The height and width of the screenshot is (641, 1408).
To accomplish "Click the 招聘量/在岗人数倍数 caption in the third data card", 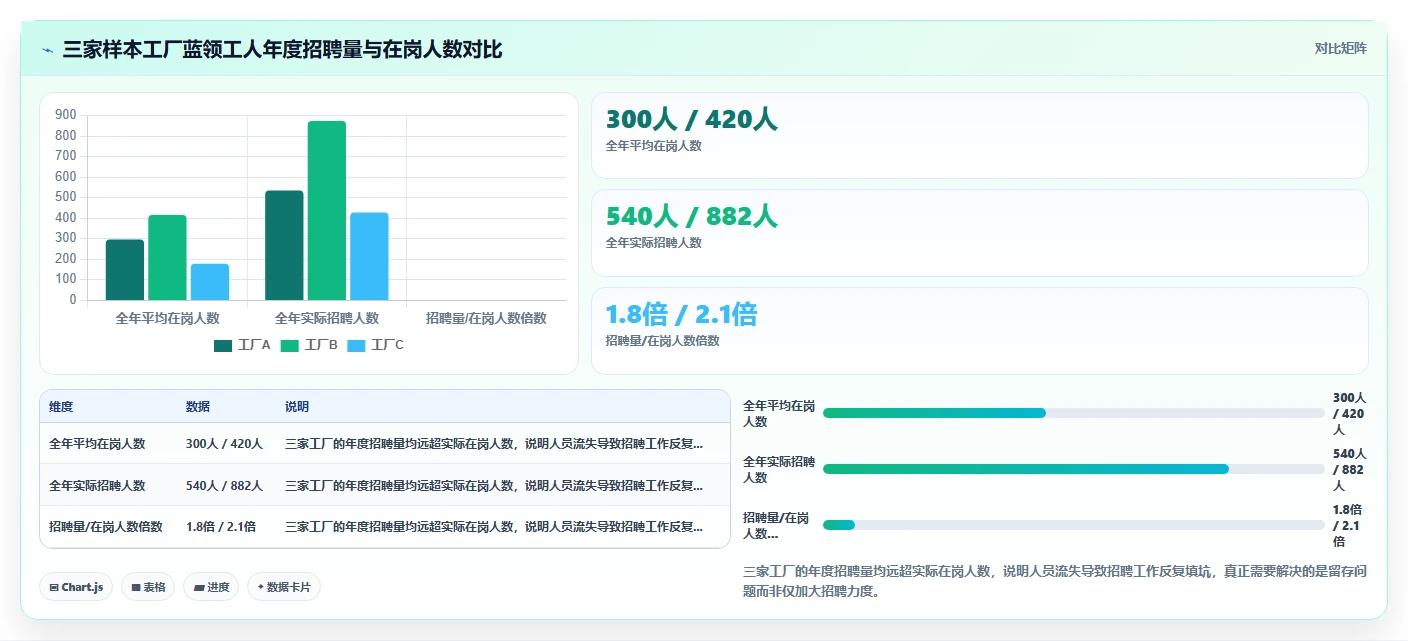I will (x=662, y=340).
